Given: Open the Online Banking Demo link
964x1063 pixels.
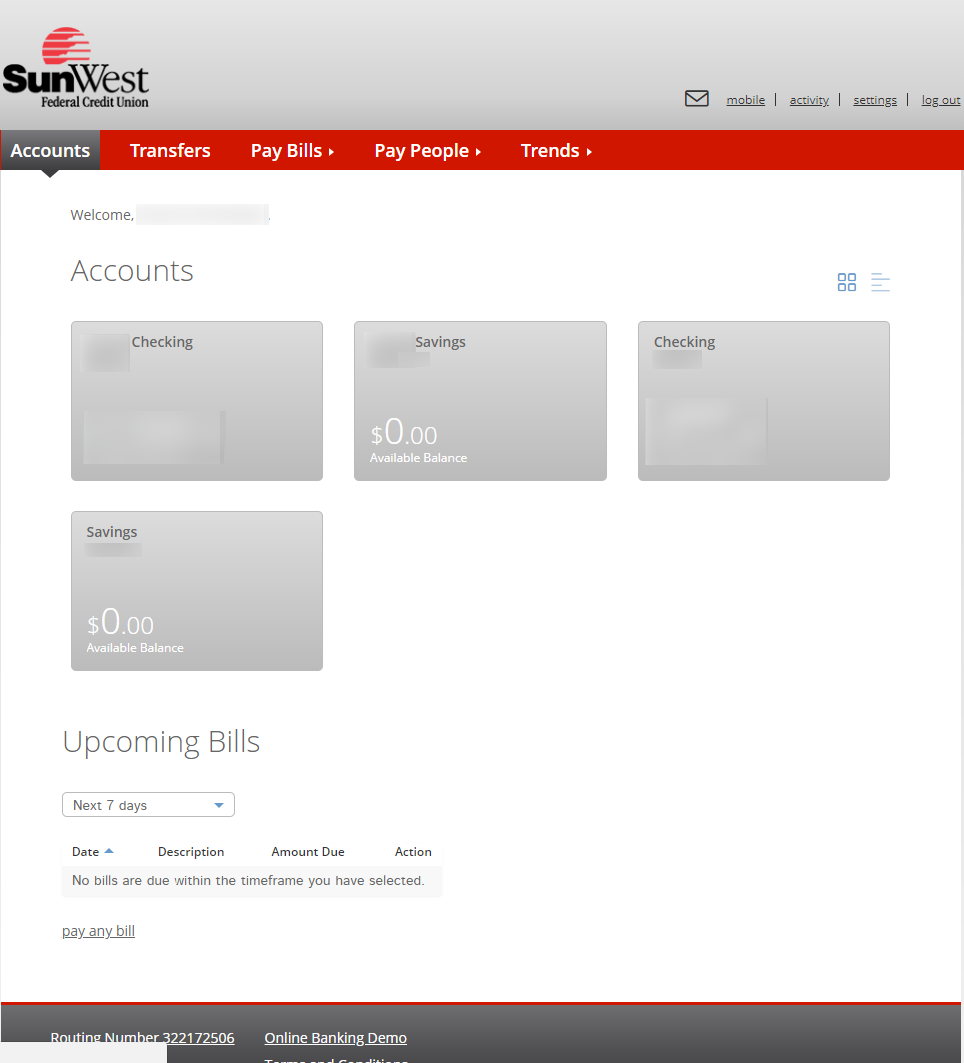Looking at the screenshot, I should [335, 1038].
